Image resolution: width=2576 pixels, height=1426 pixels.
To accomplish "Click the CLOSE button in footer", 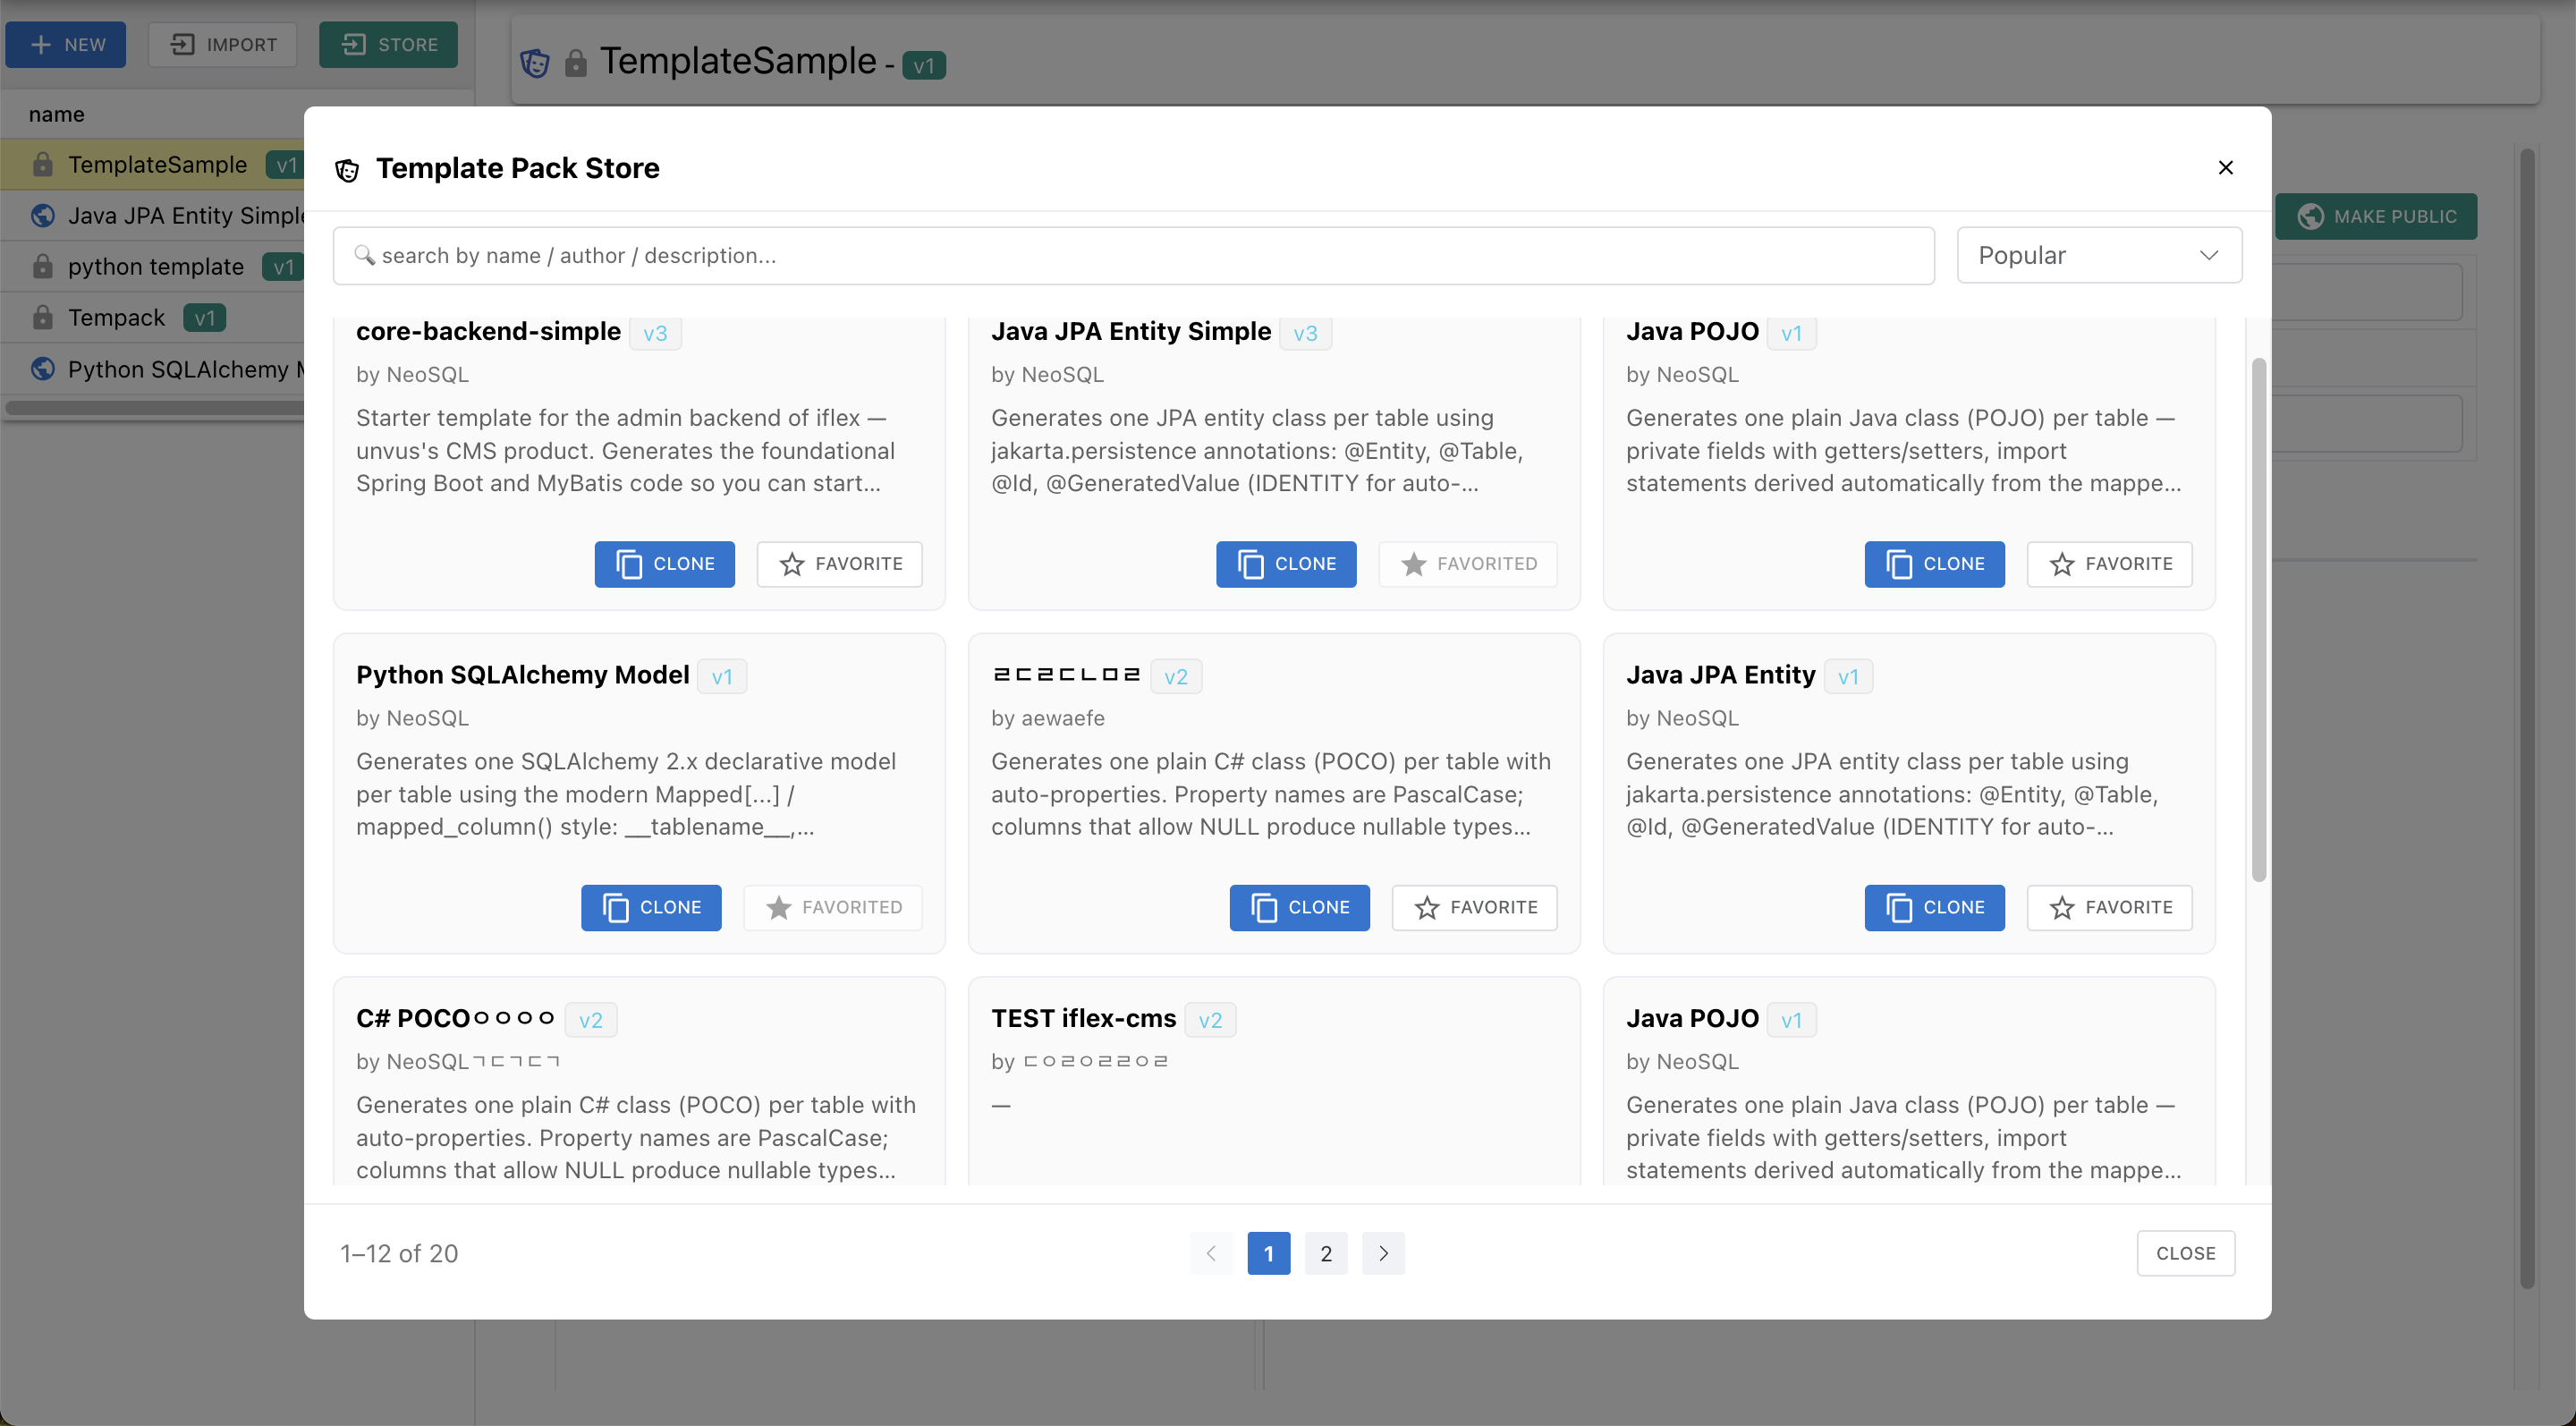I will click(2185, 1253).
